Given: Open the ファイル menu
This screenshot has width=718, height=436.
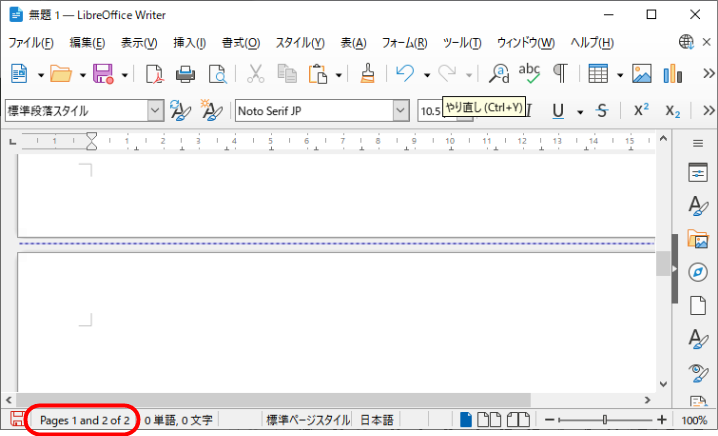Looking at the screenshot, I should pyautogui.click(x=31, y=43).
